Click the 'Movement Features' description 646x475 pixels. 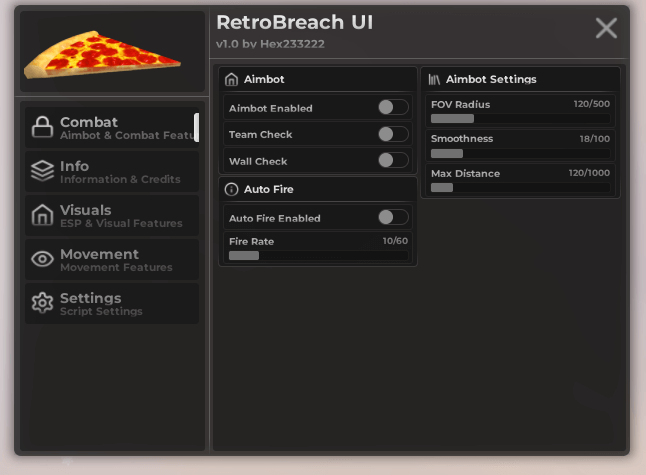(116, 267)
